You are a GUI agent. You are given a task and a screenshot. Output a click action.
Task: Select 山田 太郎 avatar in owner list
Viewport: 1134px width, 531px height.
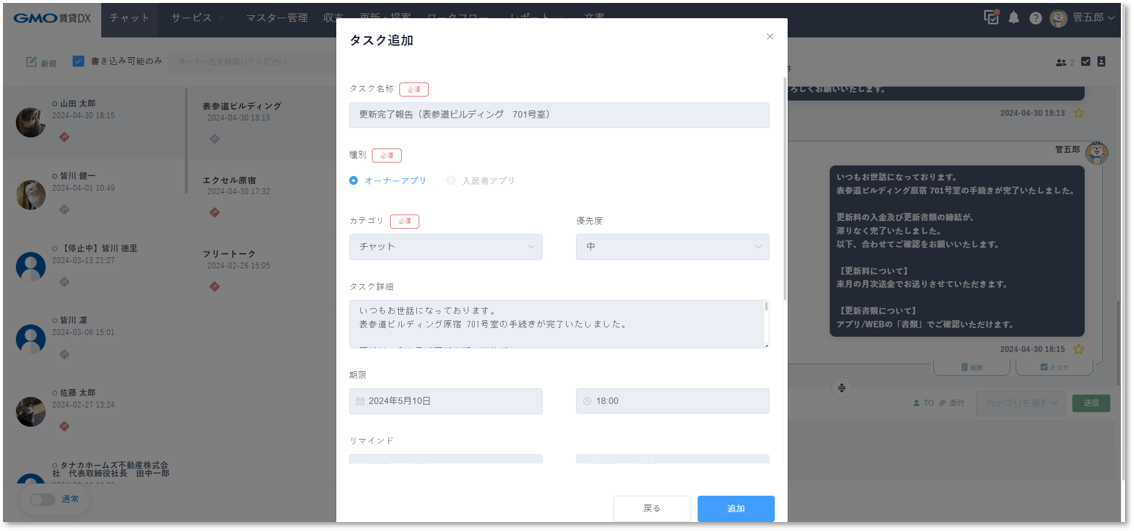pos(31,122)
